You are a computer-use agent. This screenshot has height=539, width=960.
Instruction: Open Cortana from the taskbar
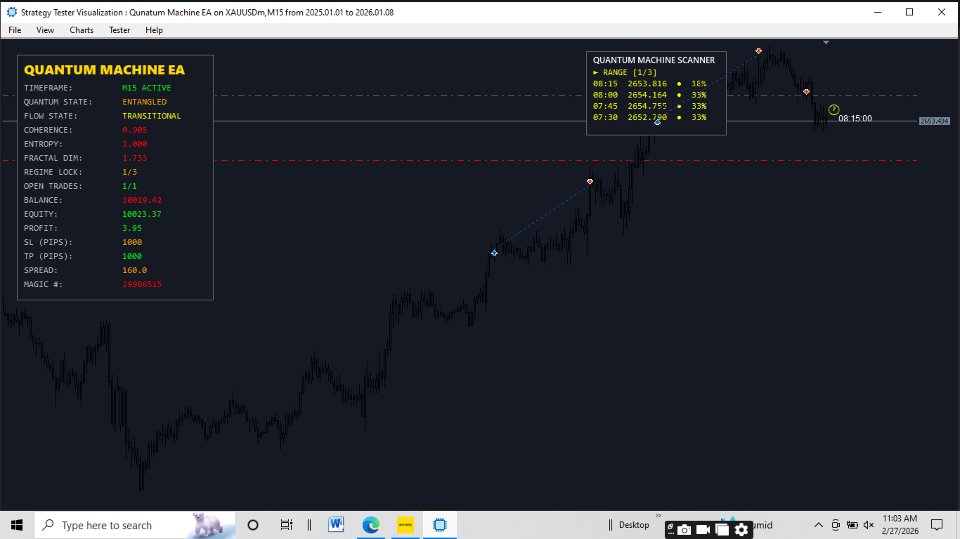[x=252, y=525]
